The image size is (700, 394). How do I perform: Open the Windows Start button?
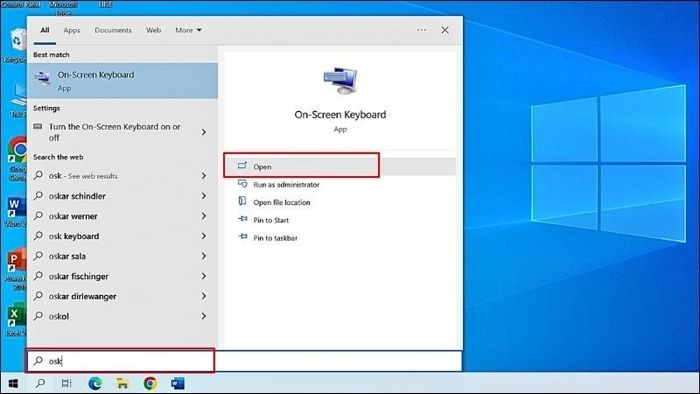coord(13,383)
